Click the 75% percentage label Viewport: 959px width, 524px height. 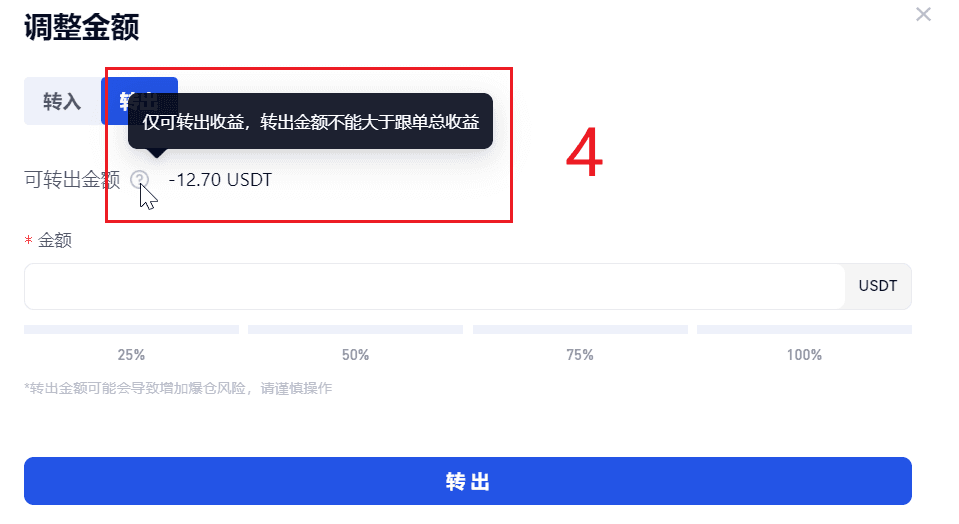coord(580,355)
